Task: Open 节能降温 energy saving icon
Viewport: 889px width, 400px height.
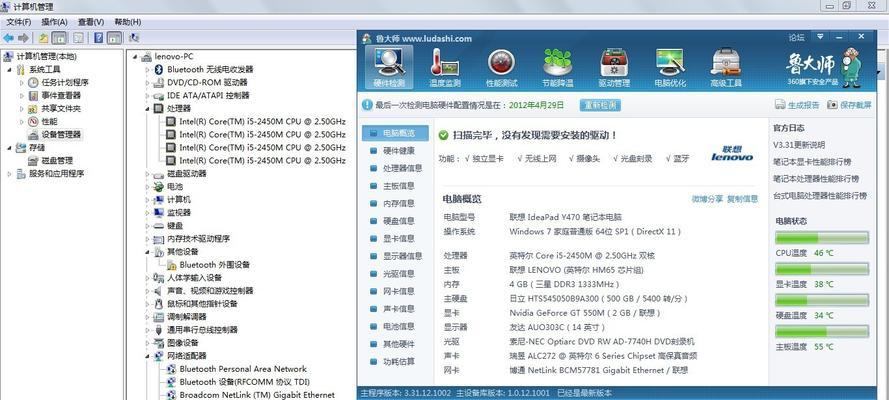Action: pos(557,67)
